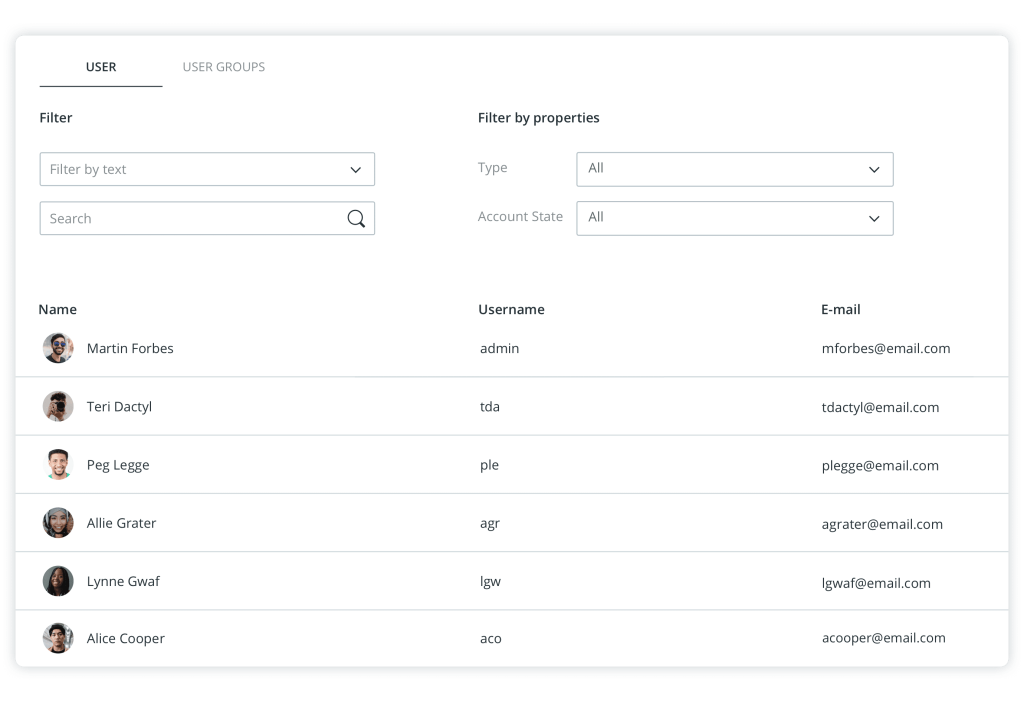Click Allie Grater's avatar picture
Screen dimensions: 1024x701
tap(58, 523)
